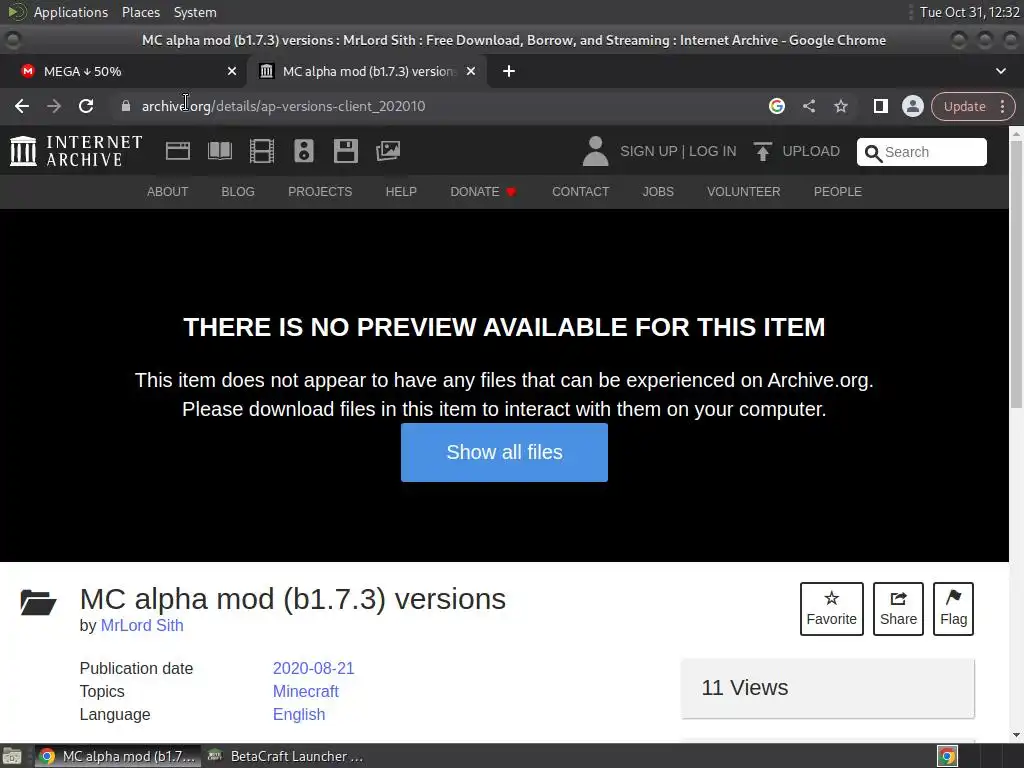This screenshot has height=768, width=1024.
Task: Click the Favorite button
Action: point(831,609)
